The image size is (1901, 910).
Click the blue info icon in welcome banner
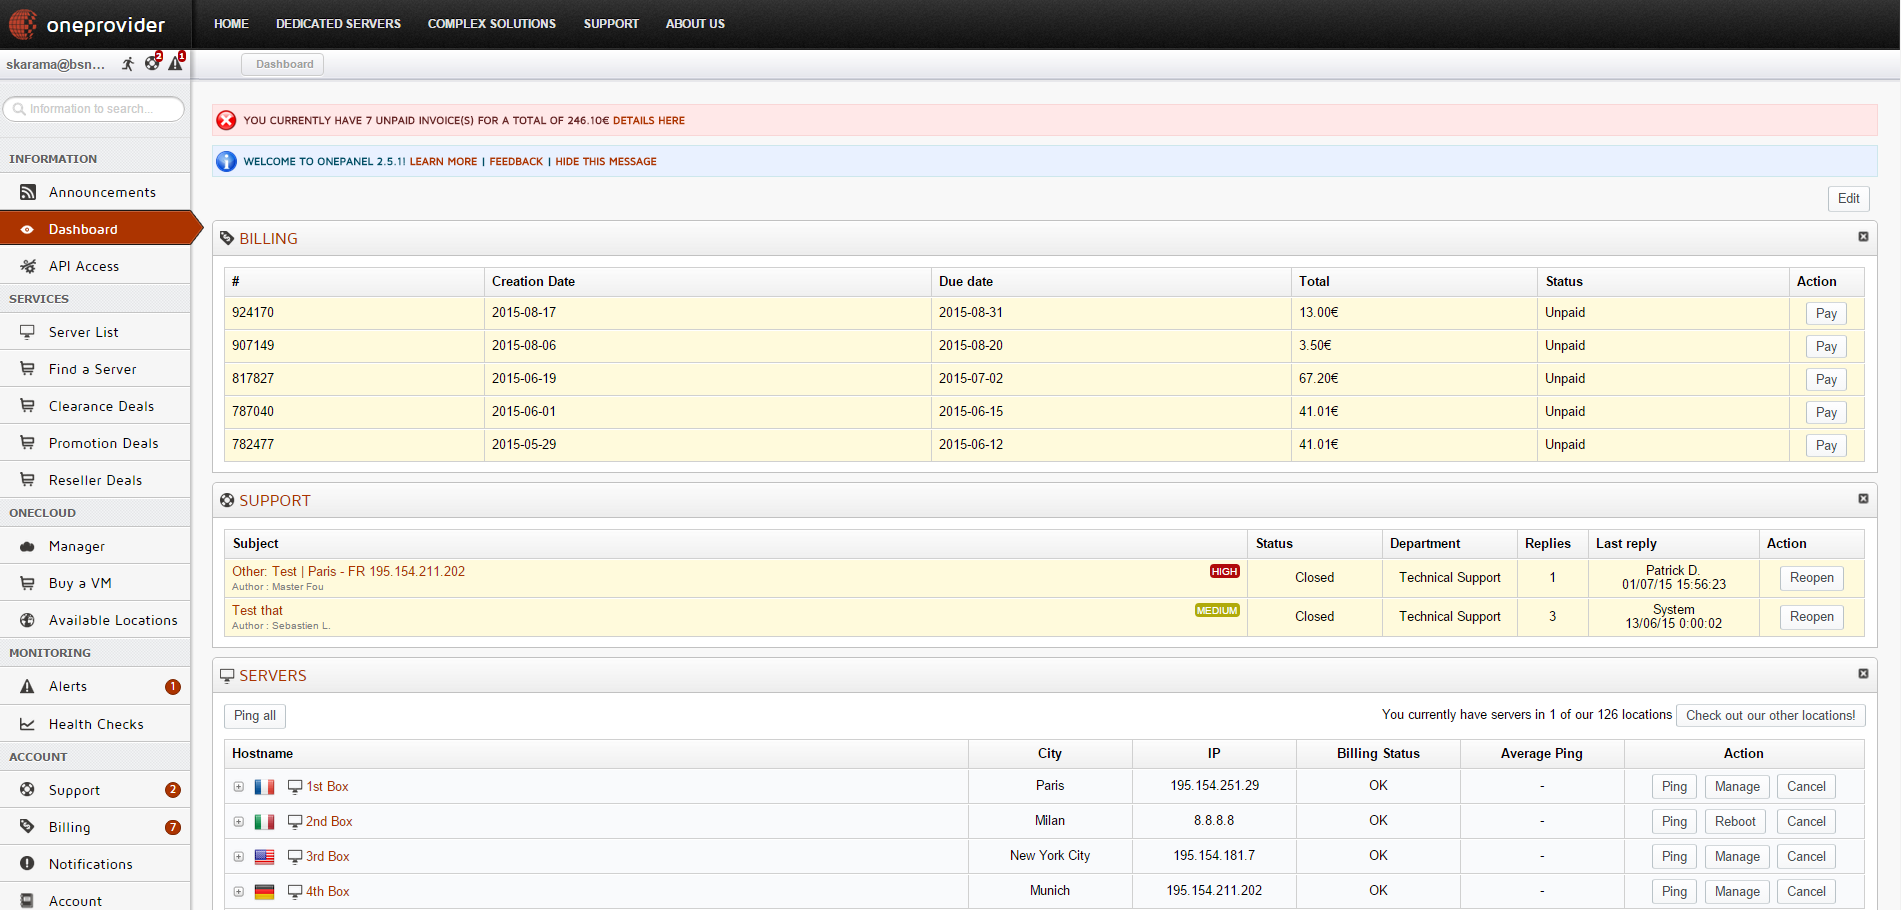227,161
